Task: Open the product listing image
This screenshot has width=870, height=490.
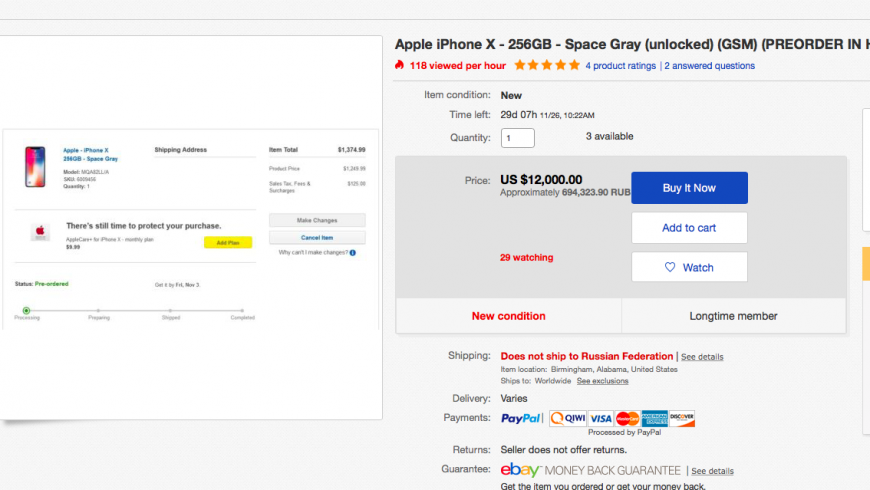Action: (191, 228)
